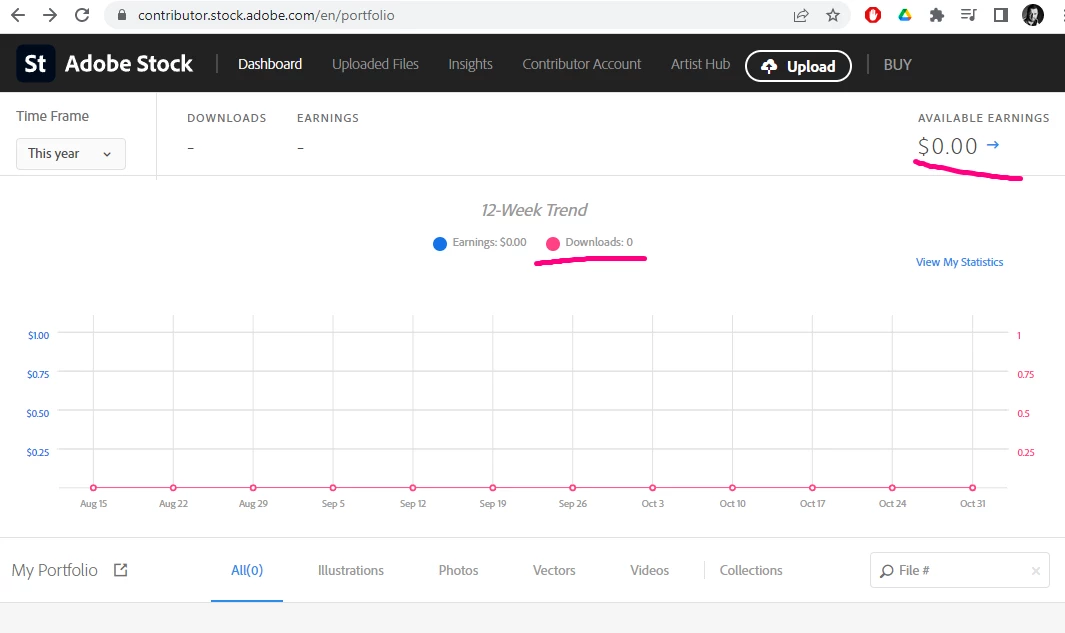This screenshot has height=633, width=1065.
Task: Click the BUY link
Action: coord(897,65)
